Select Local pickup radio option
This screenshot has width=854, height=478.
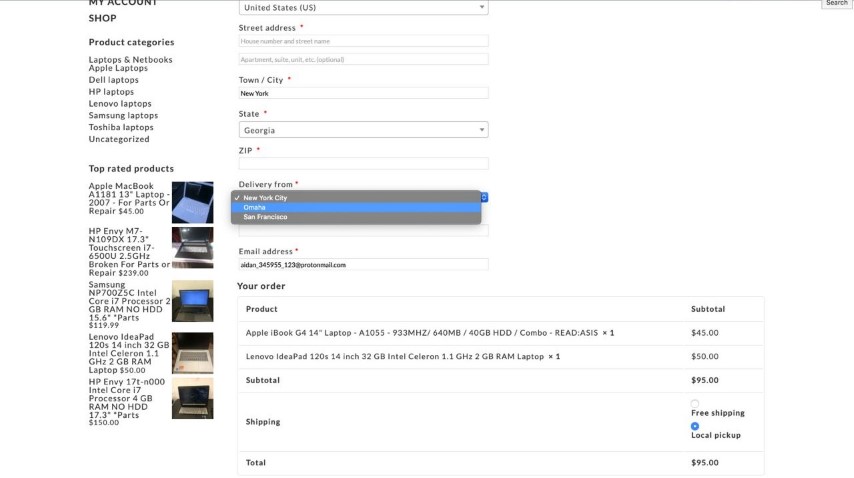(x=694, y=426)
